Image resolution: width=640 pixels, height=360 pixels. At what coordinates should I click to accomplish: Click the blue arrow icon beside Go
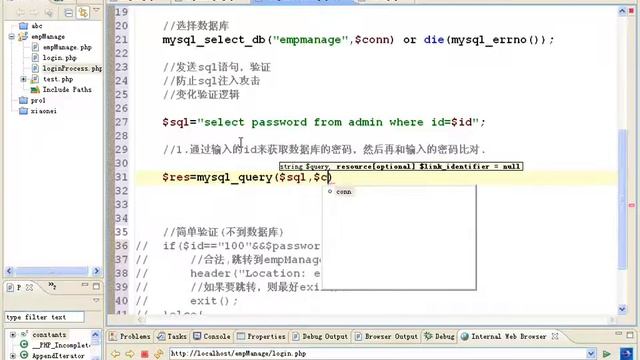626,353
